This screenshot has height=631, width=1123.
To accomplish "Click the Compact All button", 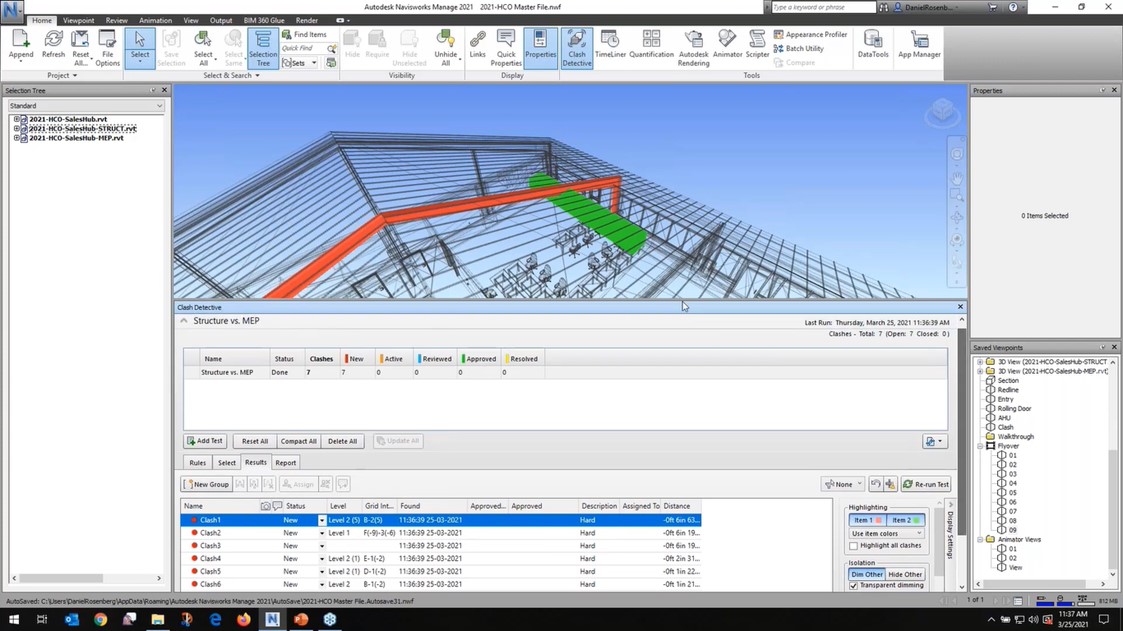I will pos(298,441).
